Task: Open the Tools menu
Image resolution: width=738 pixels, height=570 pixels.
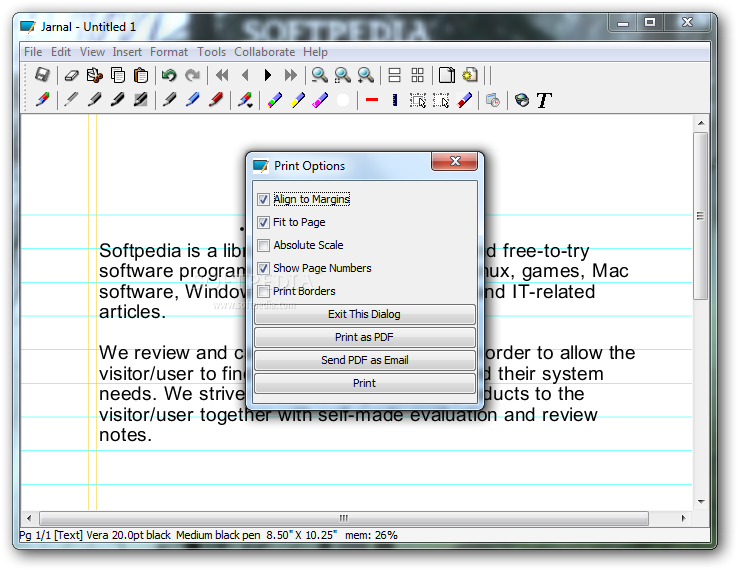Action: [x=211, y=52]
